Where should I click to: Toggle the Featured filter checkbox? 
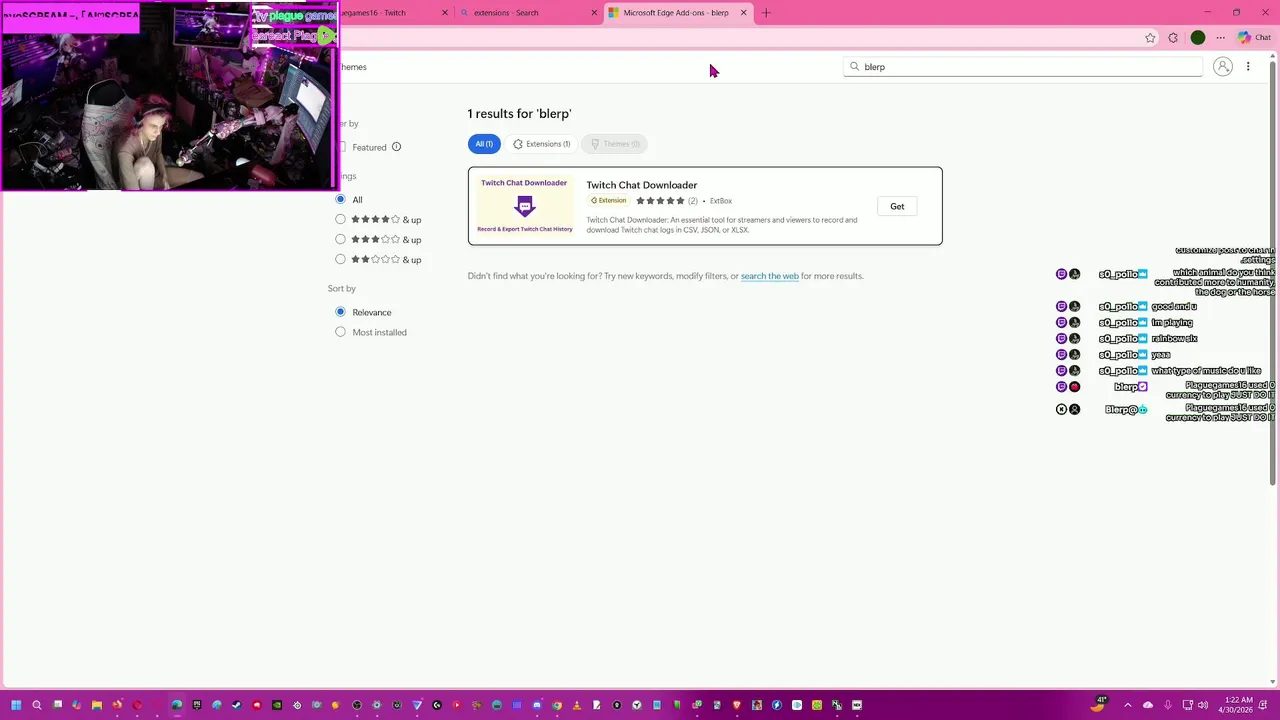(341, 147)
